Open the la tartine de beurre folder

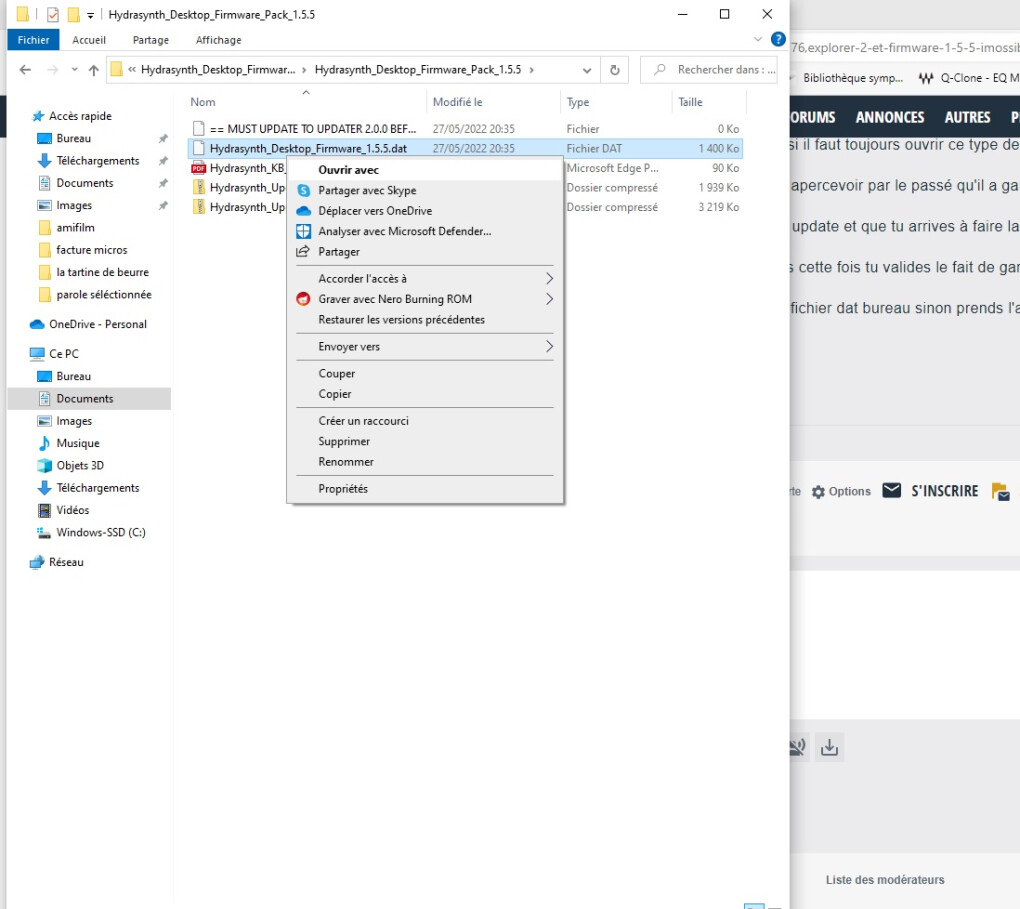pyautogui.click(x=102, y=272)
